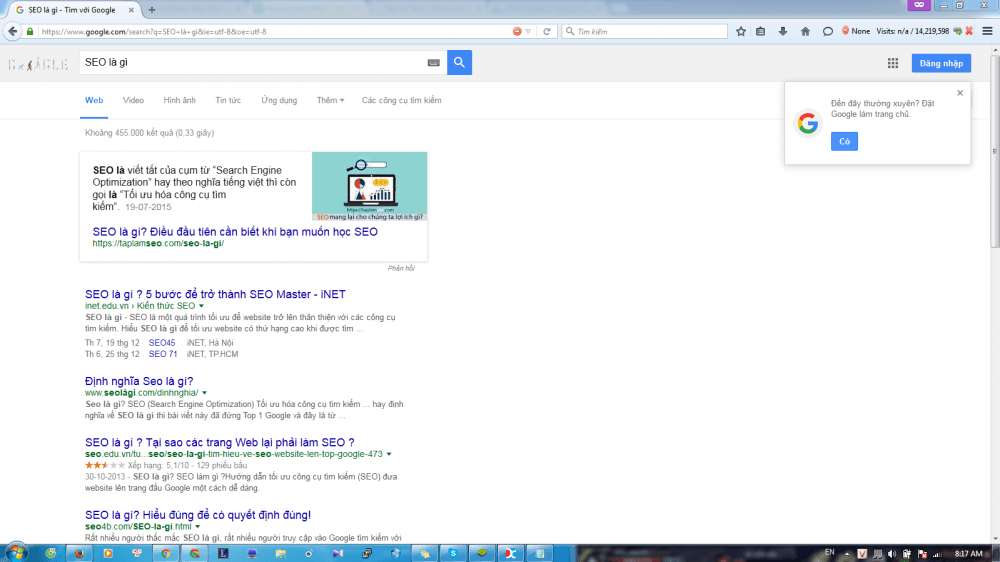The height and width of the screenshot is (562, 1000).
Task: Open the Firefox downloads arrow
Action: tap(783, 31)
